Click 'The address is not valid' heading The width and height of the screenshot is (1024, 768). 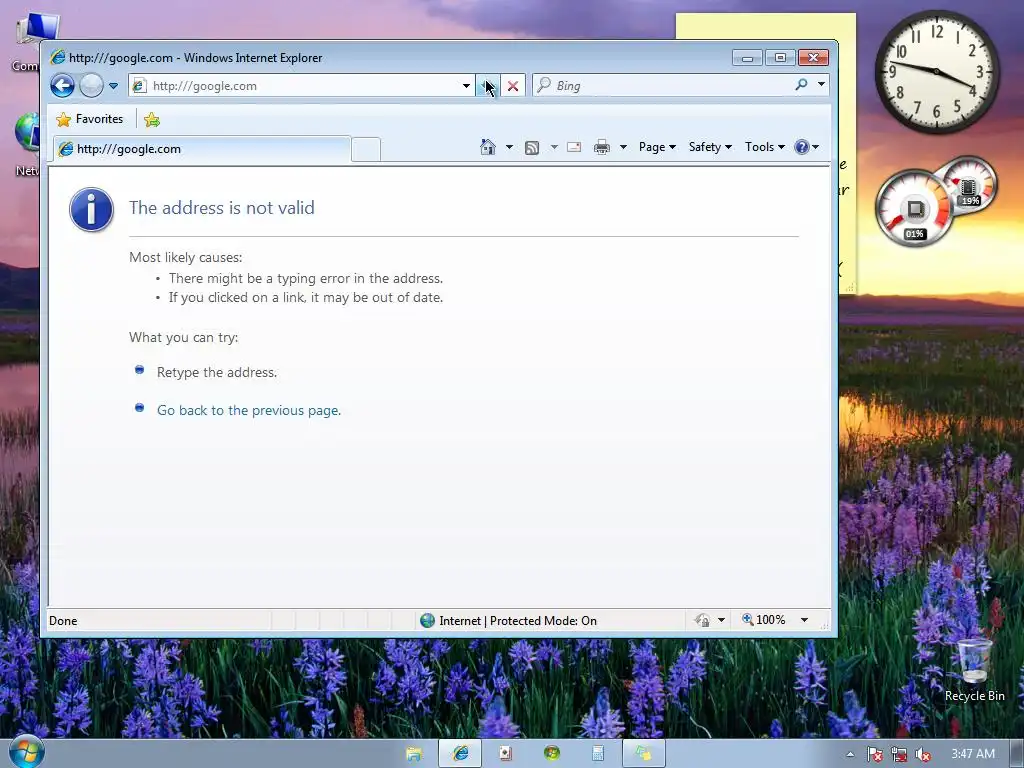[x=222, y=208]
